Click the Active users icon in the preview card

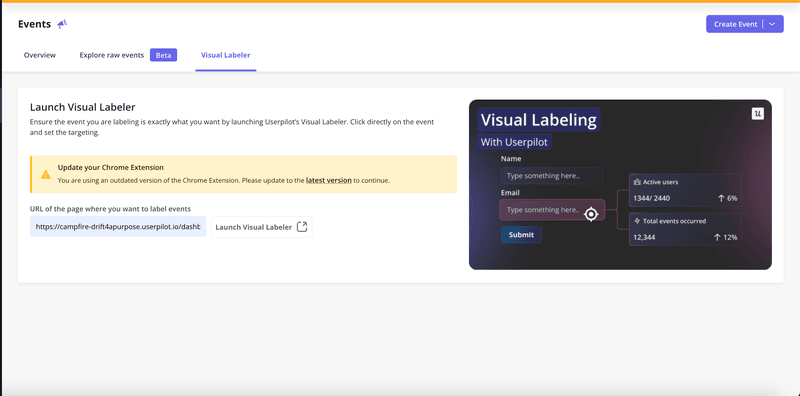click(637, 182)
